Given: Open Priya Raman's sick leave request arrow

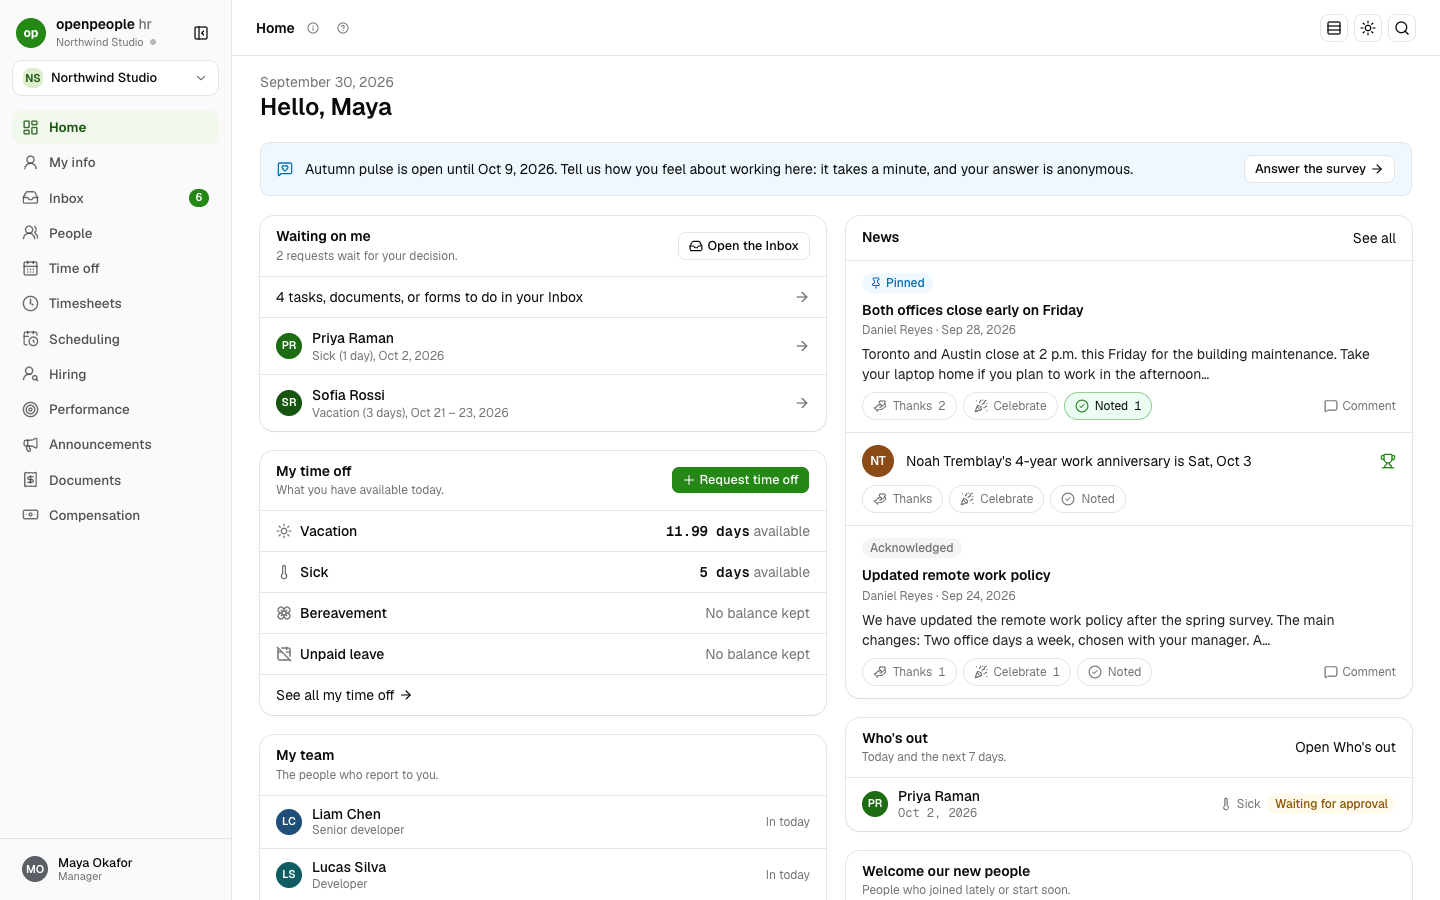Looking at the screenshot, I should pyautogui.click(x=802, y=346).
